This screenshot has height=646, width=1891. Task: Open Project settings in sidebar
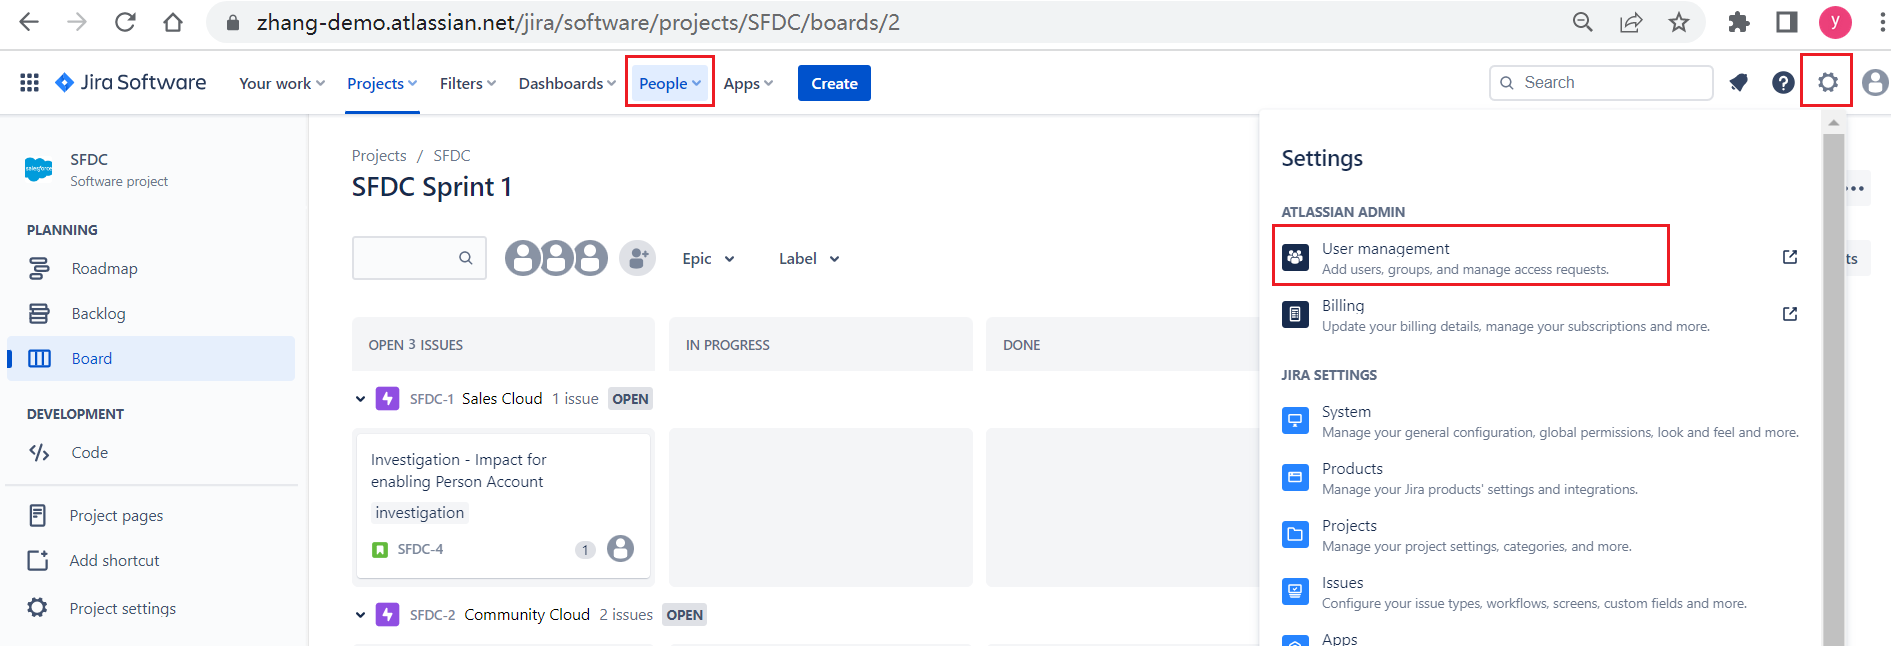[151, 608]
